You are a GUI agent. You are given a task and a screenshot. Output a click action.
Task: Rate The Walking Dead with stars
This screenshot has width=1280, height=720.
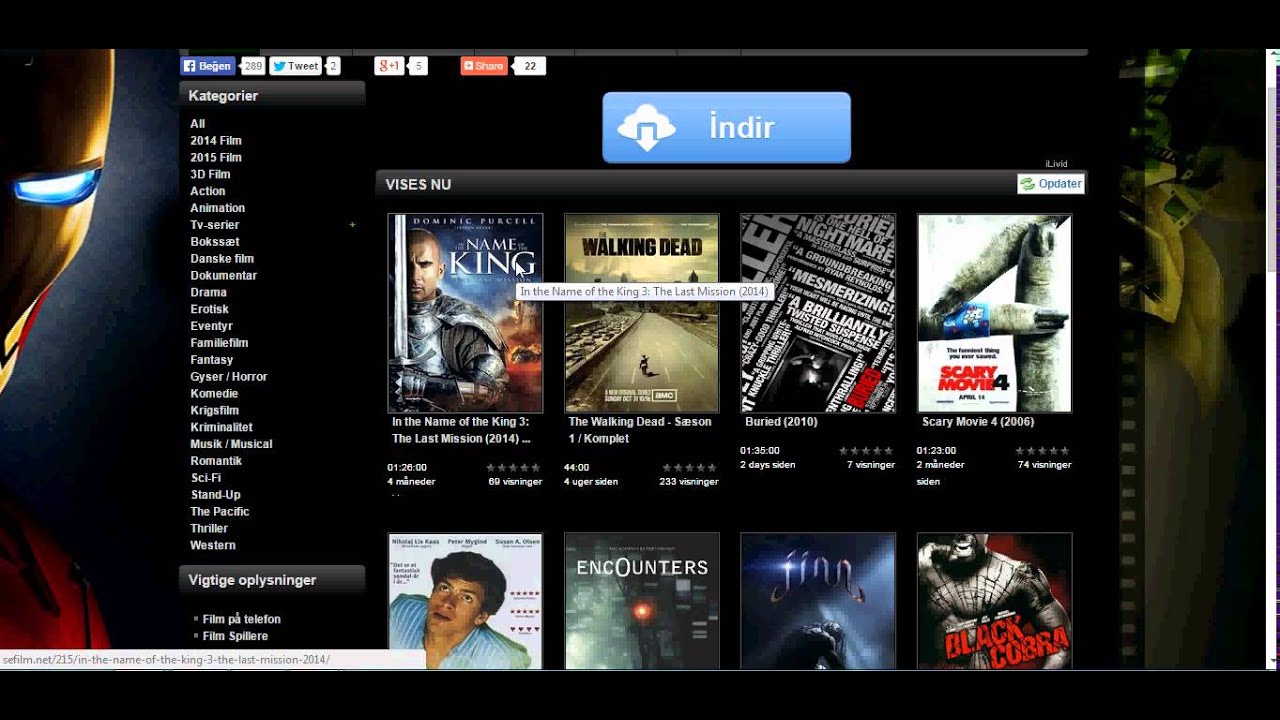coord(690,468)
